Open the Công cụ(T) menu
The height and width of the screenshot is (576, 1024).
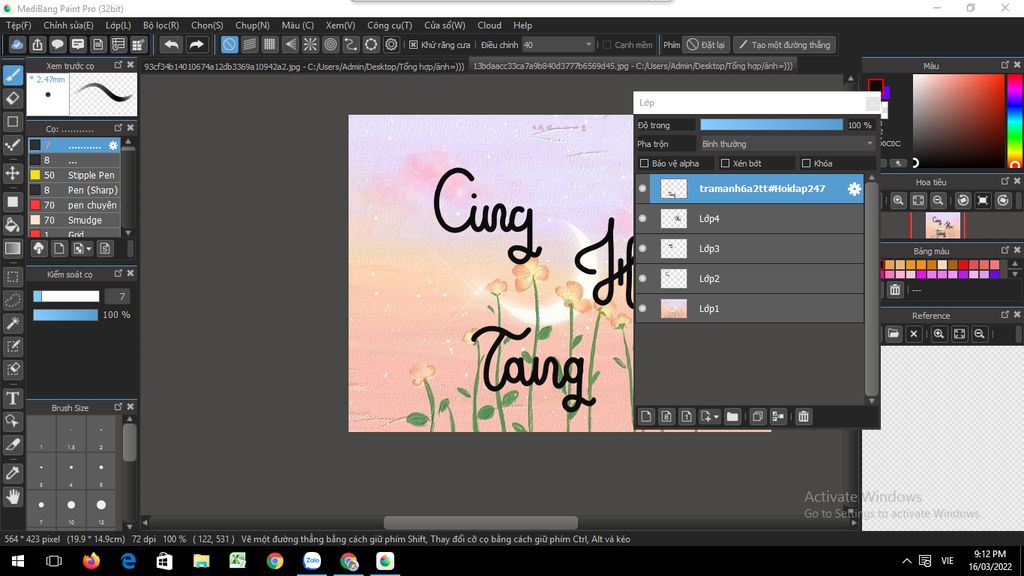(x=389, y=25)
